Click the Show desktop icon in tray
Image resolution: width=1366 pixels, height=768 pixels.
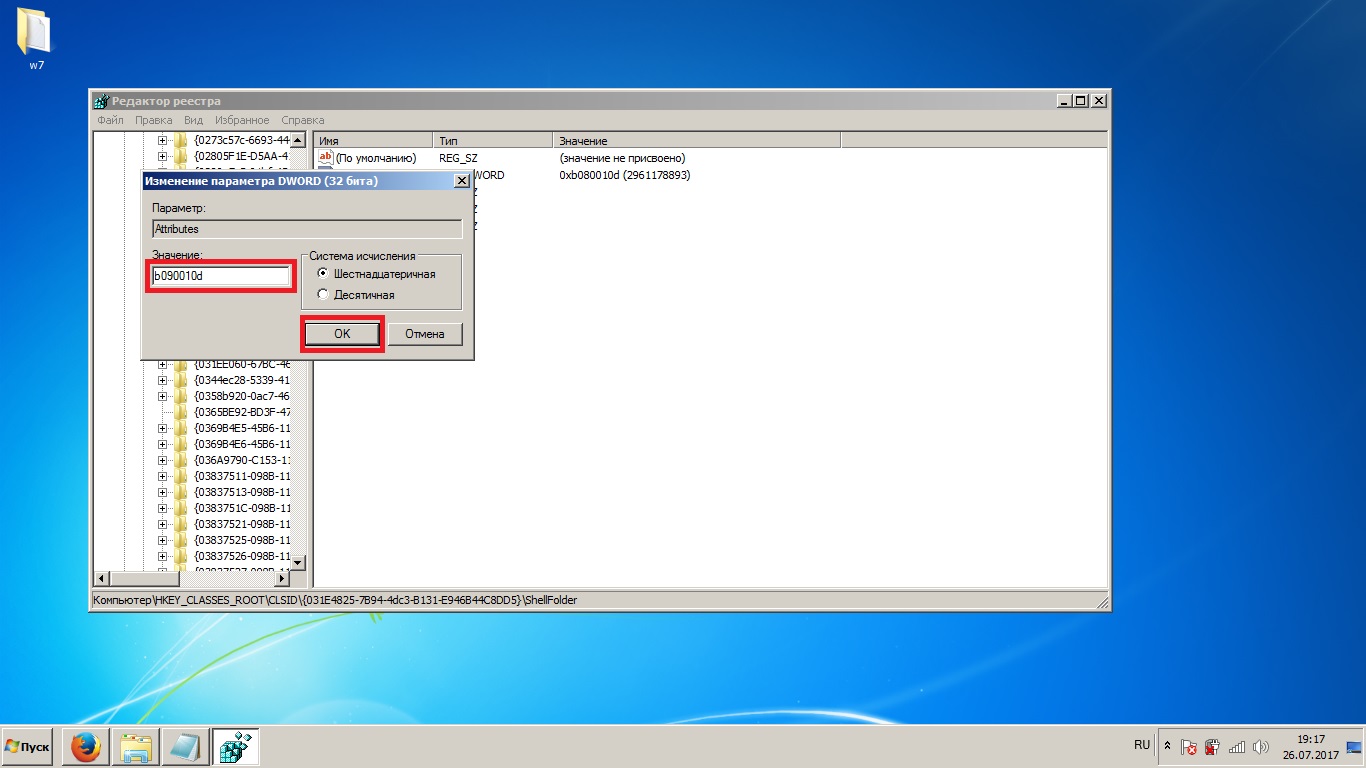[1356, 747]
